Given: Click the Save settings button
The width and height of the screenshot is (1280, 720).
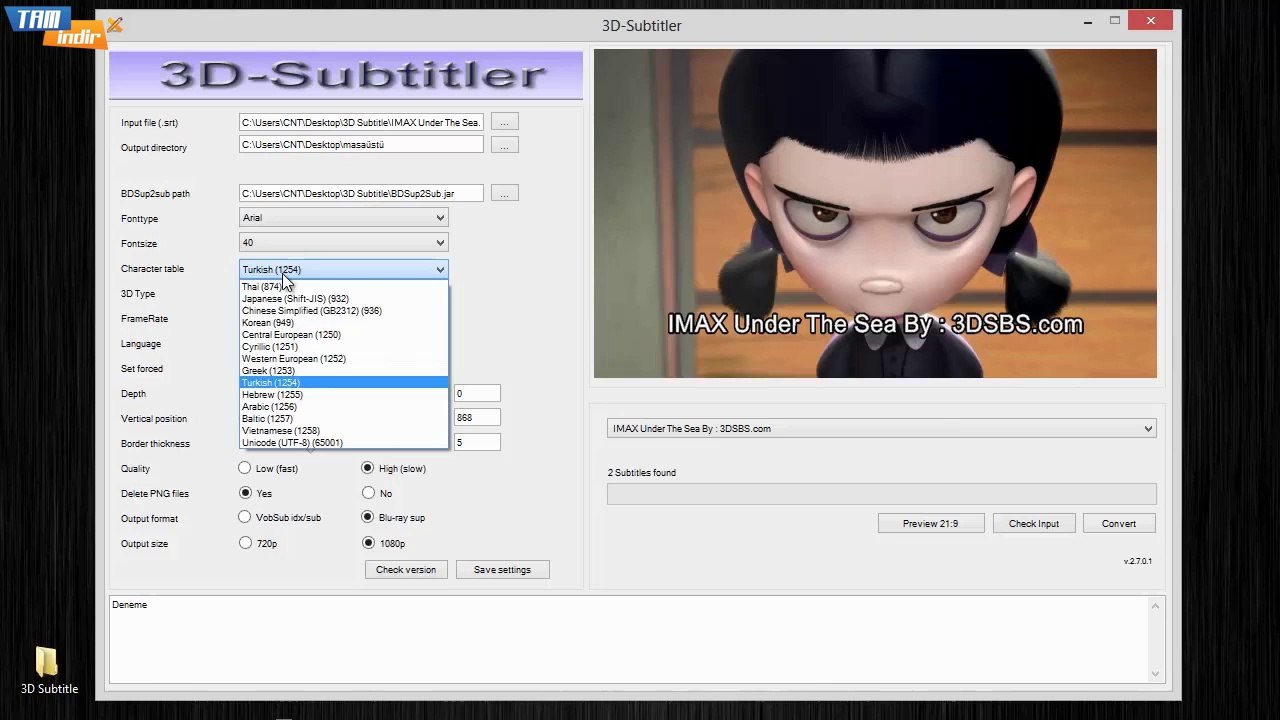Looking at the screenshot, I should coord(502,570).
